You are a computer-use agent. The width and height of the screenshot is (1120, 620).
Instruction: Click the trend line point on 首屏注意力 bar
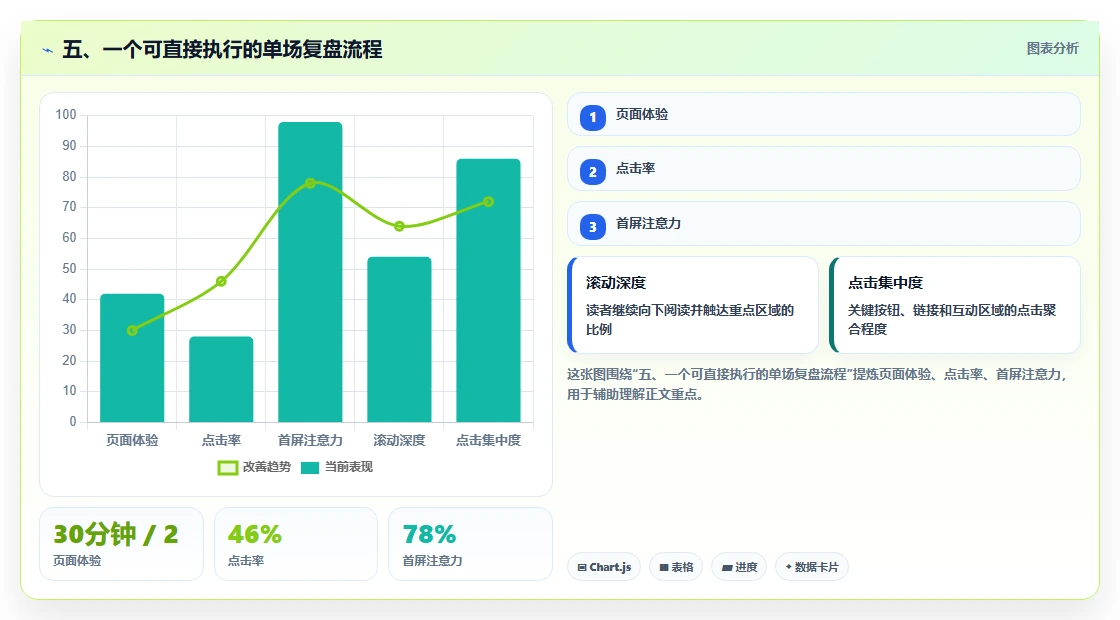(310, 184)
